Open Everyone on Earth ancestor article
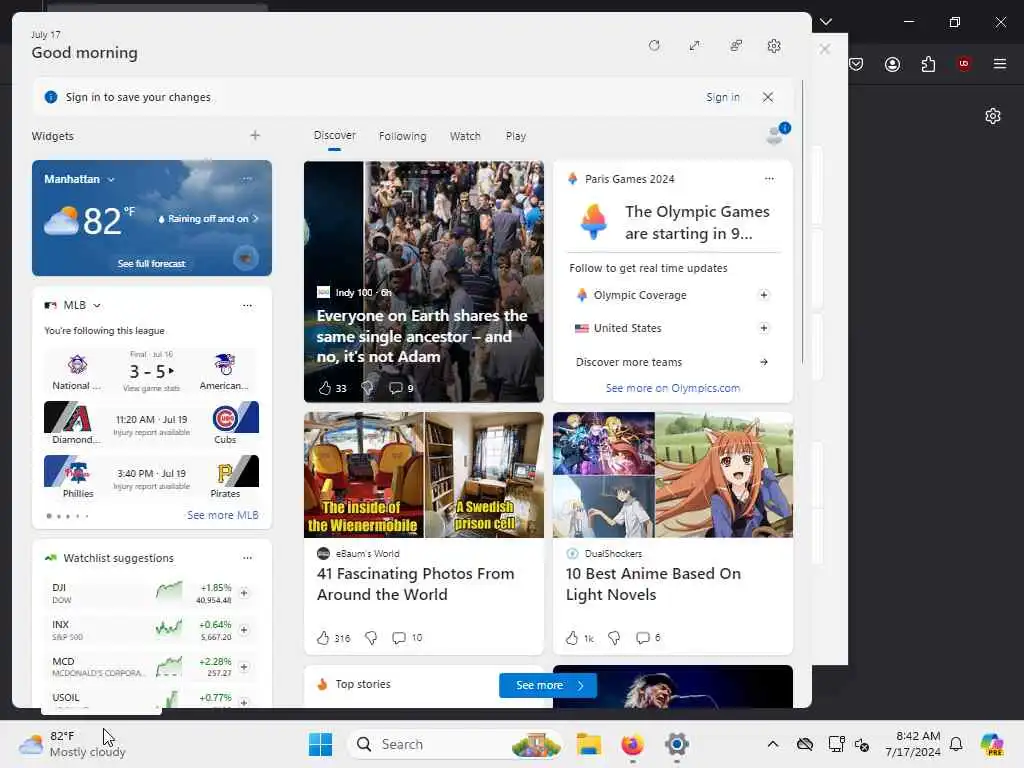Image resolution: width=1024 pixels, height=768 pixels. (x=422, y=336)
